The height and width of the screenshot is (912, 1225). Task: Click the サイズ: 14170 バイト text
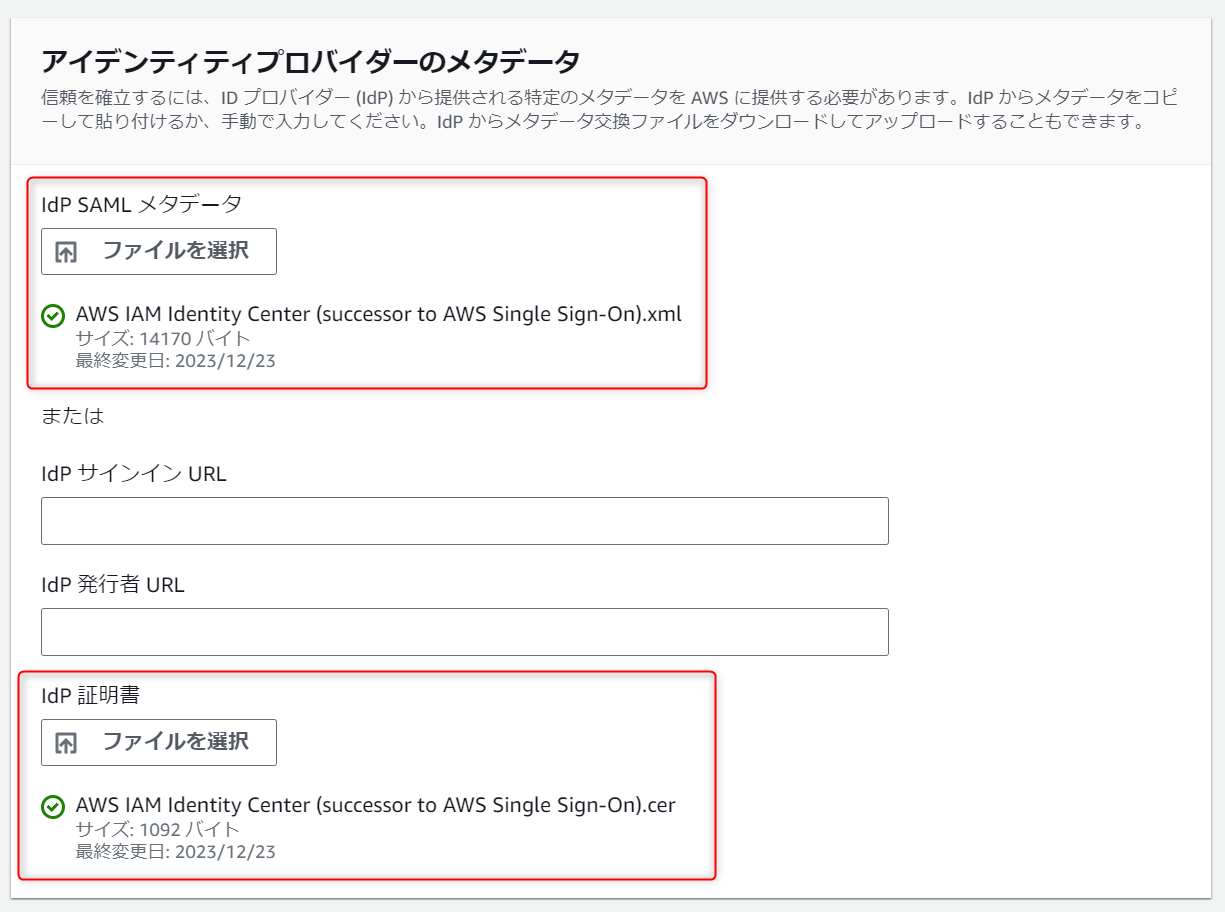coord(163,338)
